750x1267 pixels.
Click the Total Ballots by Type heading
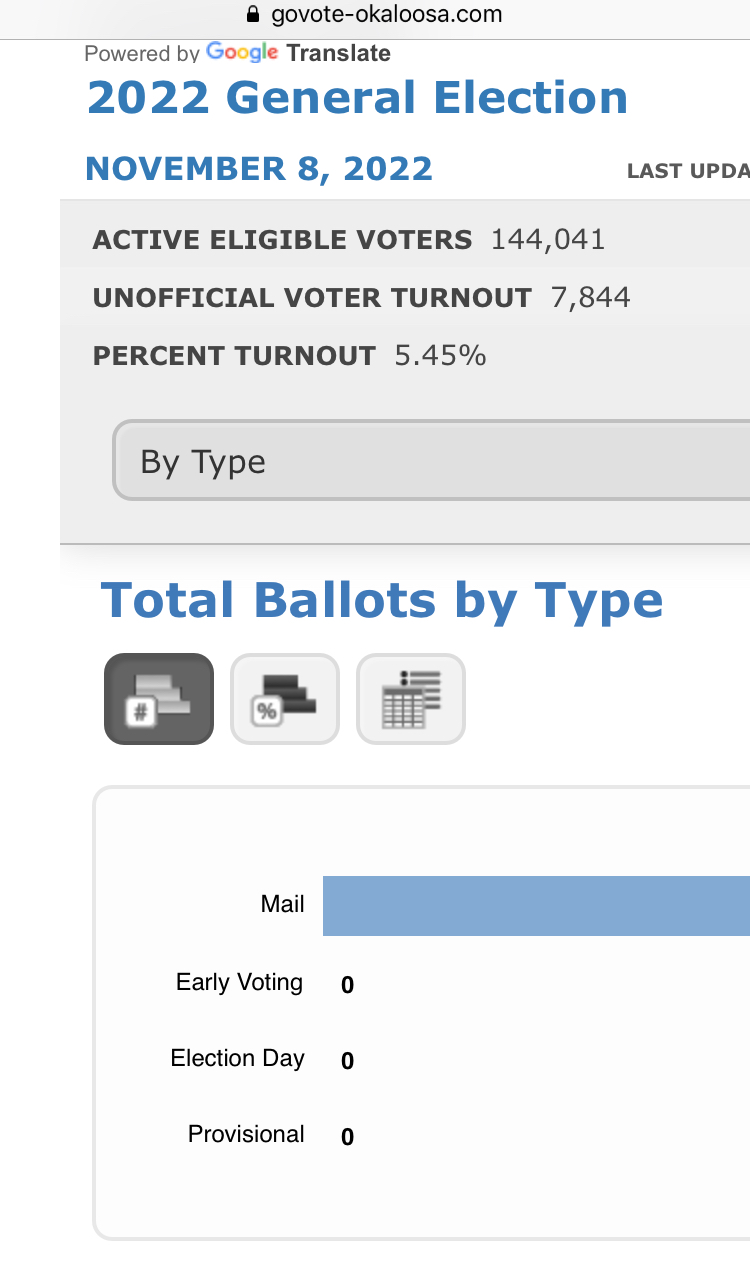pos(382,600)
